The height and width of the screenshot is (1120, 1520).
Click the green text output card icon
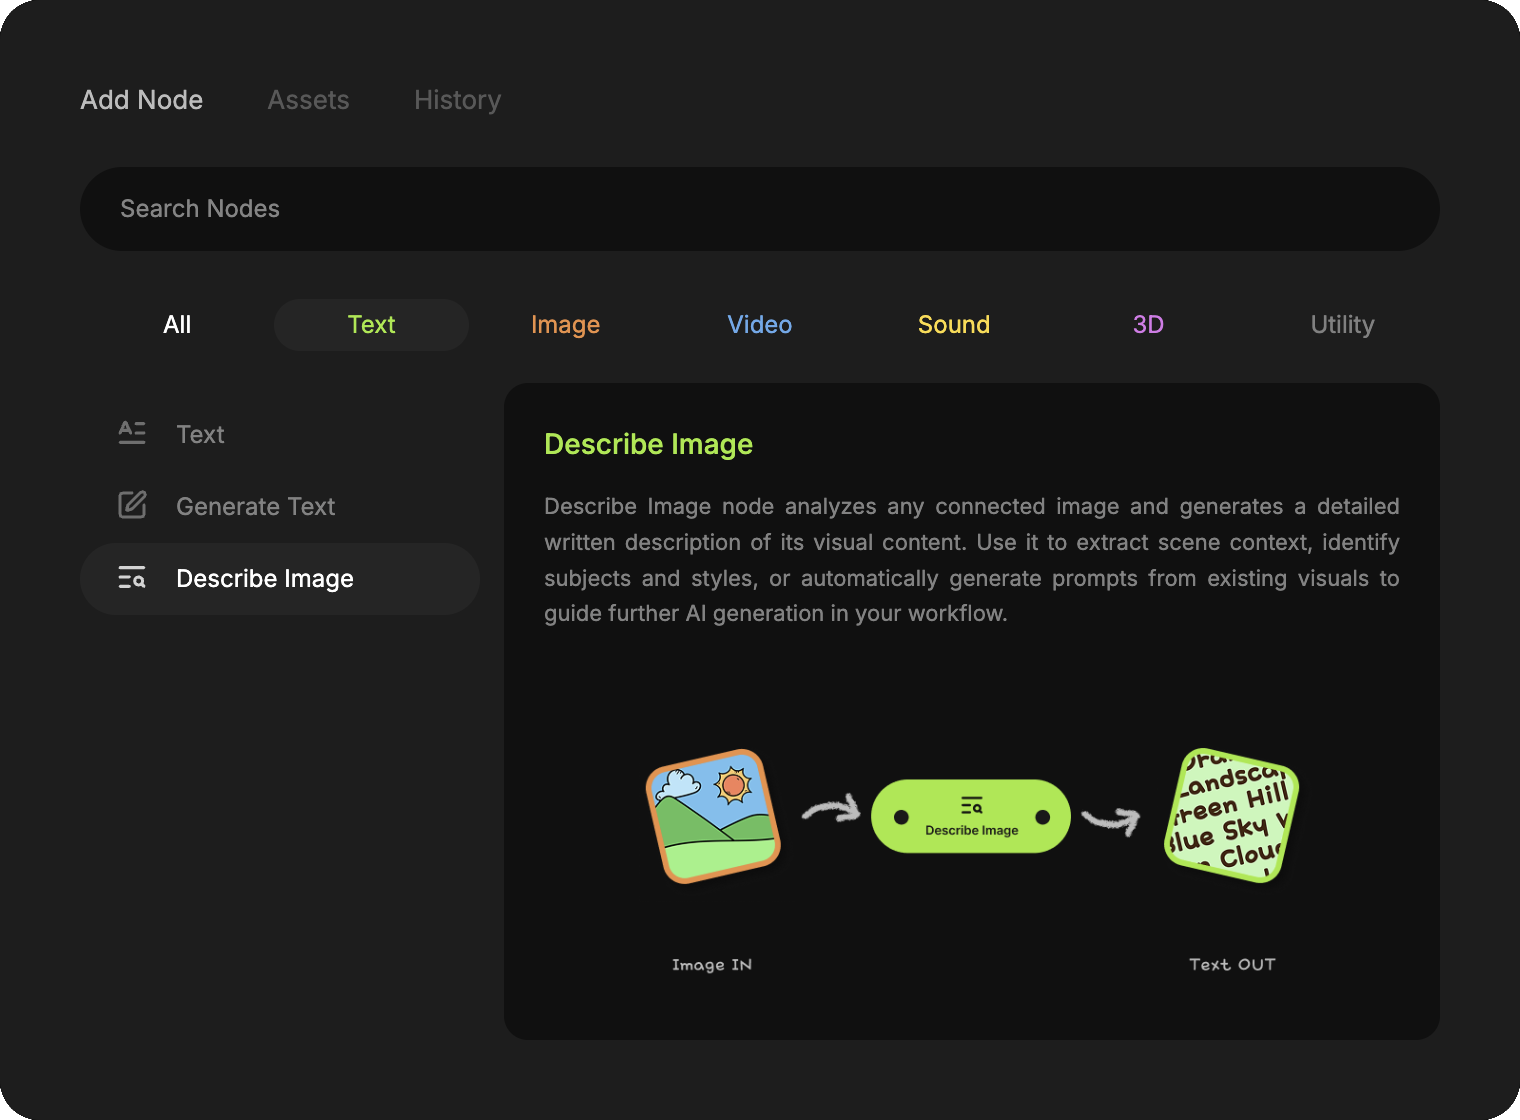1231,816
